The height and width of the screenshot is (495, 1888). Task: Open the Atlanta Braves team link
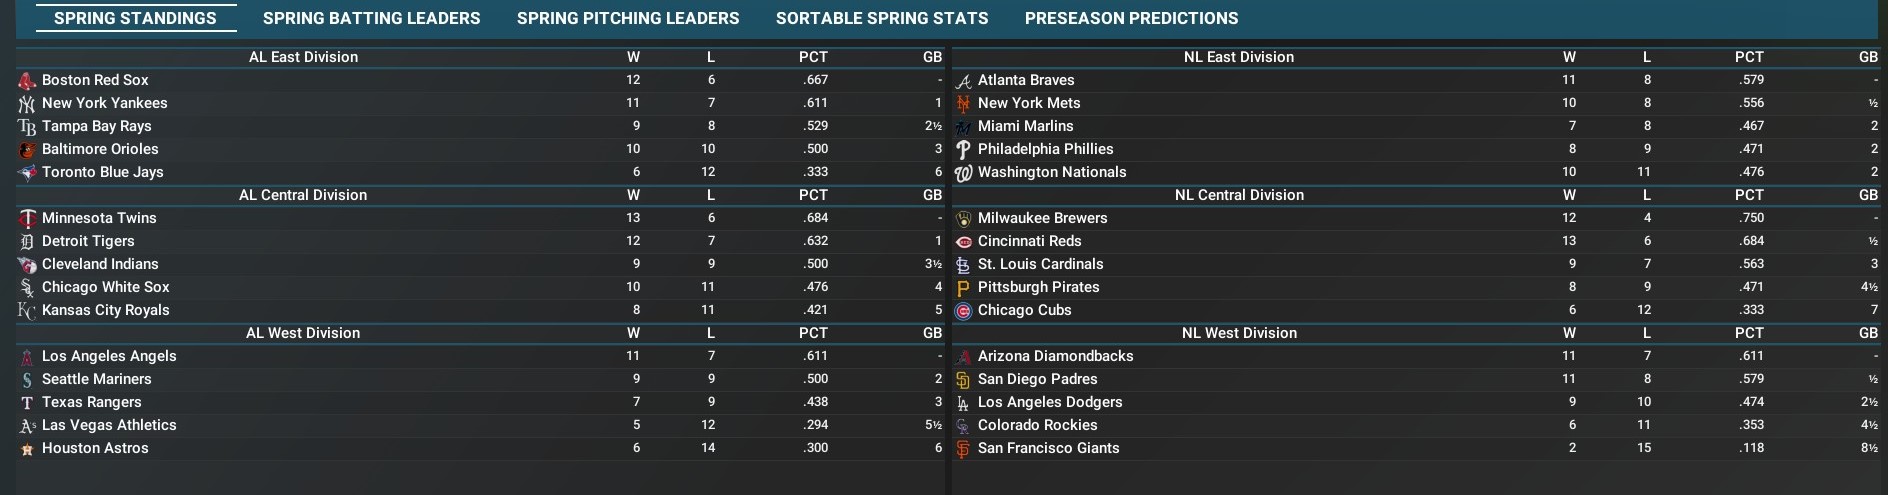coord(1026,80)
